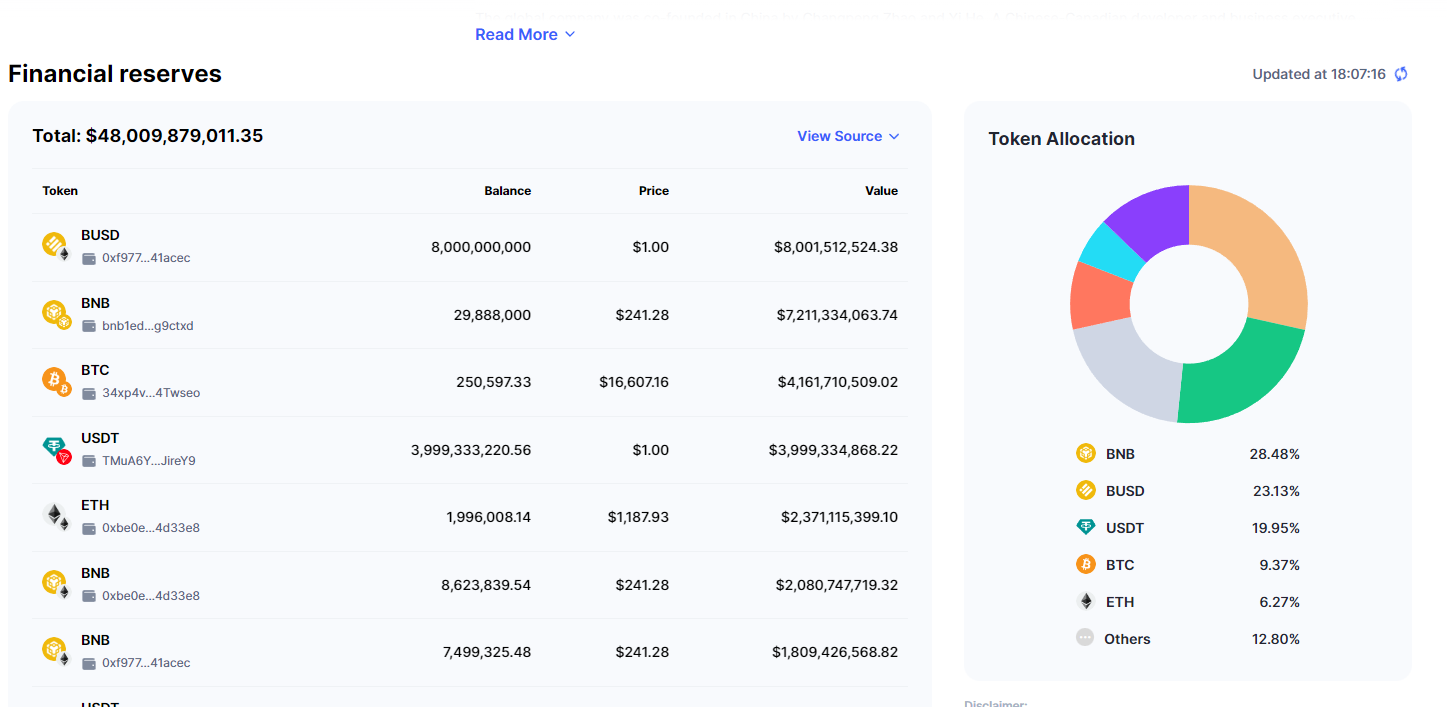The image size is (1447, 707).
Task: Click the wallet icon beside TMuA6Y...JireY9
Action: 89,461
